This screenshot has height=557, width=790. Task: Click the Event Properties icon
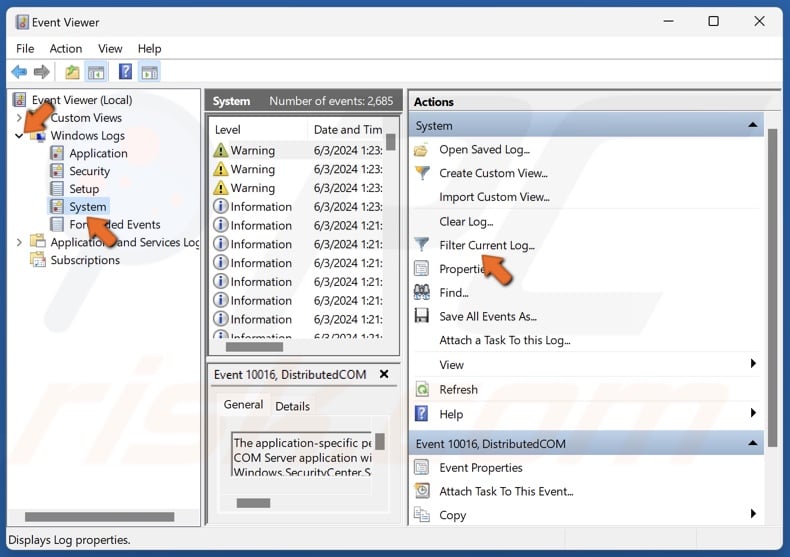[x=421, y=467]
